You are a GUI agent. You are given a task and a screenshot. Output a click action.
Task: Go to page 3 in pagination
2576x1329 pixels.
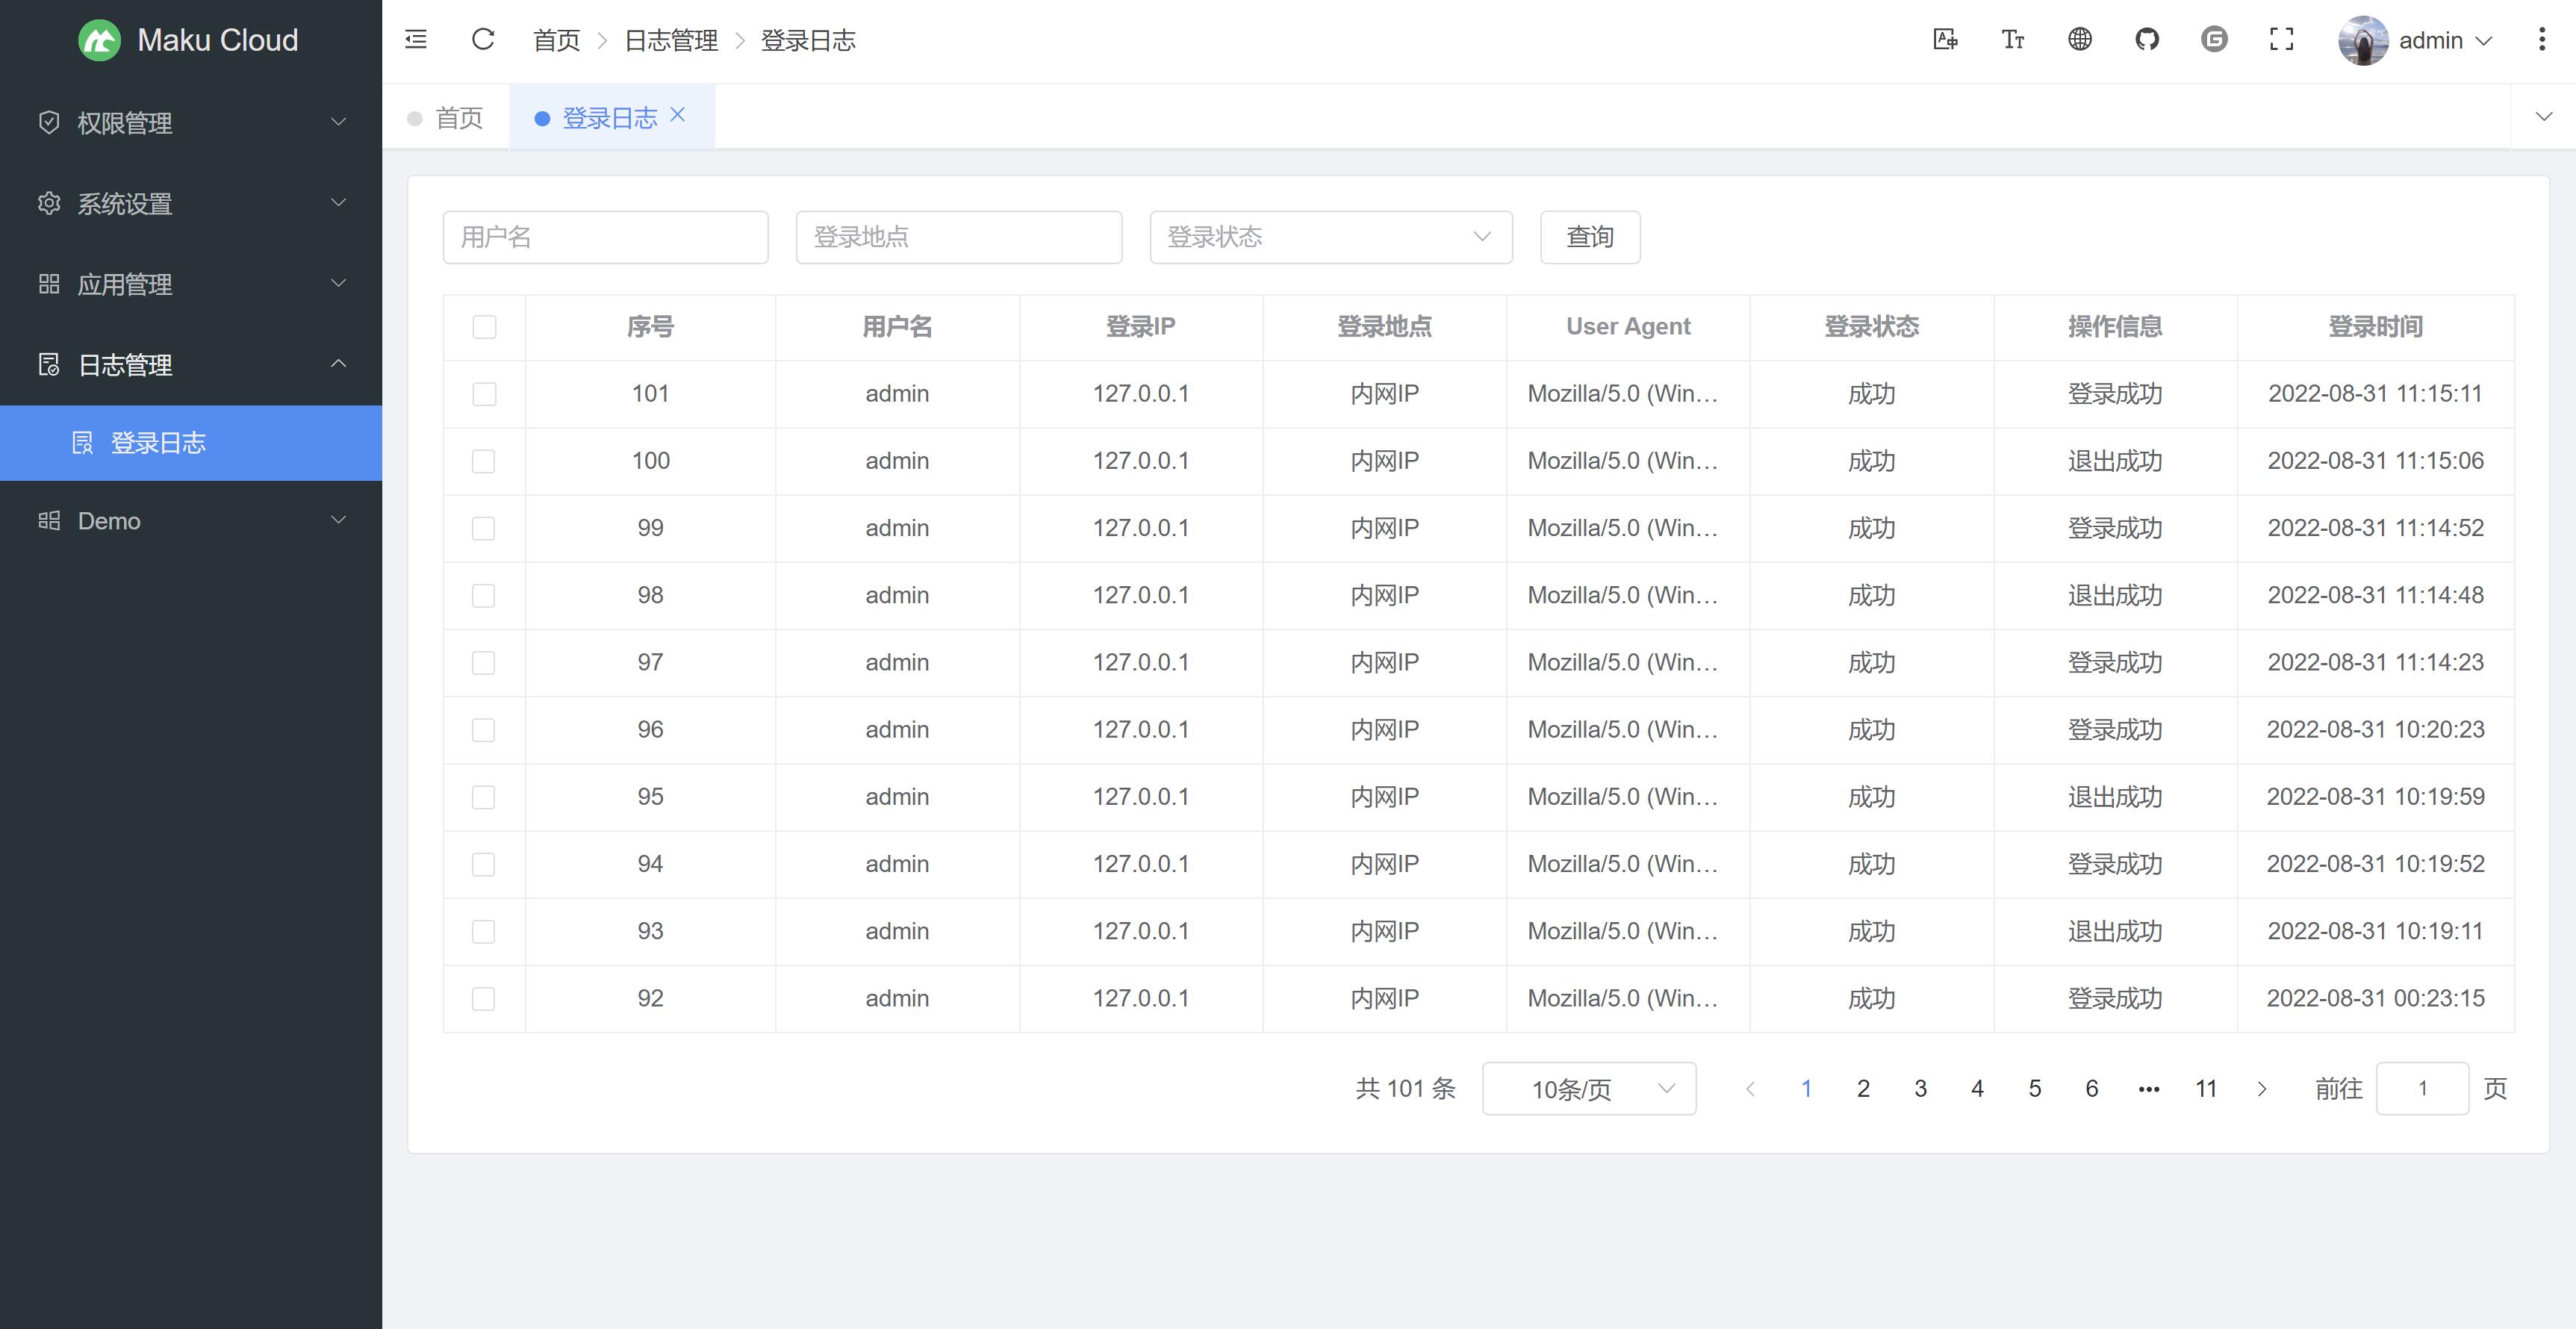pos(1920,1088)
